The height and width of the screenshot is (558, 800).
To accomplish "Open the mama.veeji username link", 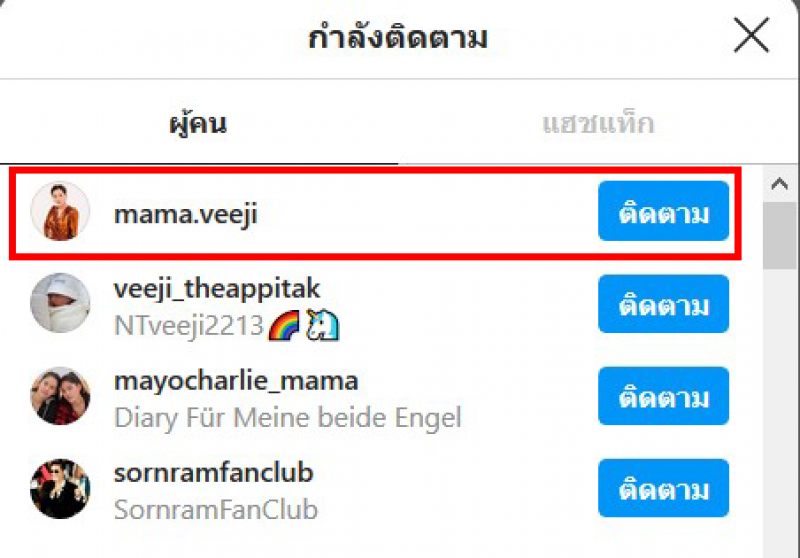I will [186, 214].
